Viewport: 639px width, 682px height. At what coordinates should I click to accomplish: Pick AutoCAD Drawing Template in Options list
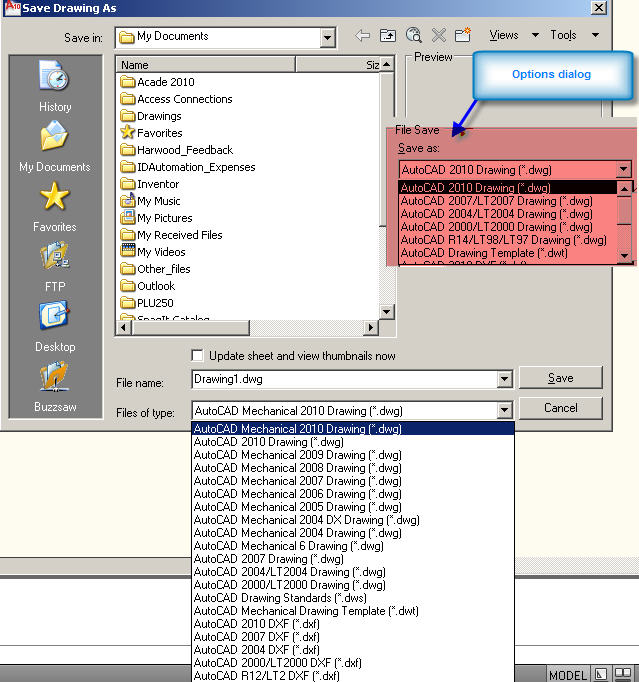click(x=508, y=253)
